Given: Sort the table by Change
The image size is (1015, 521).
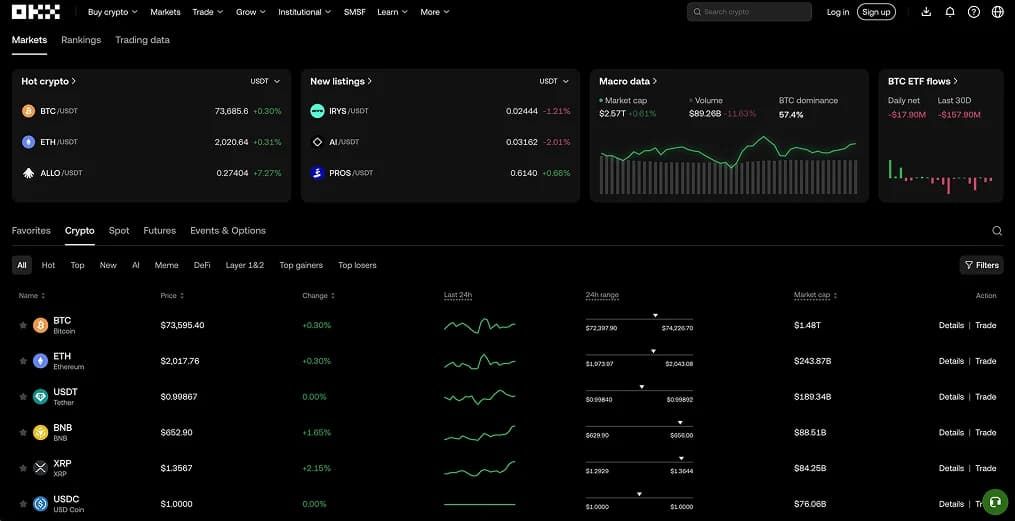Looking at the screenshot, I should tap(318, 296).
